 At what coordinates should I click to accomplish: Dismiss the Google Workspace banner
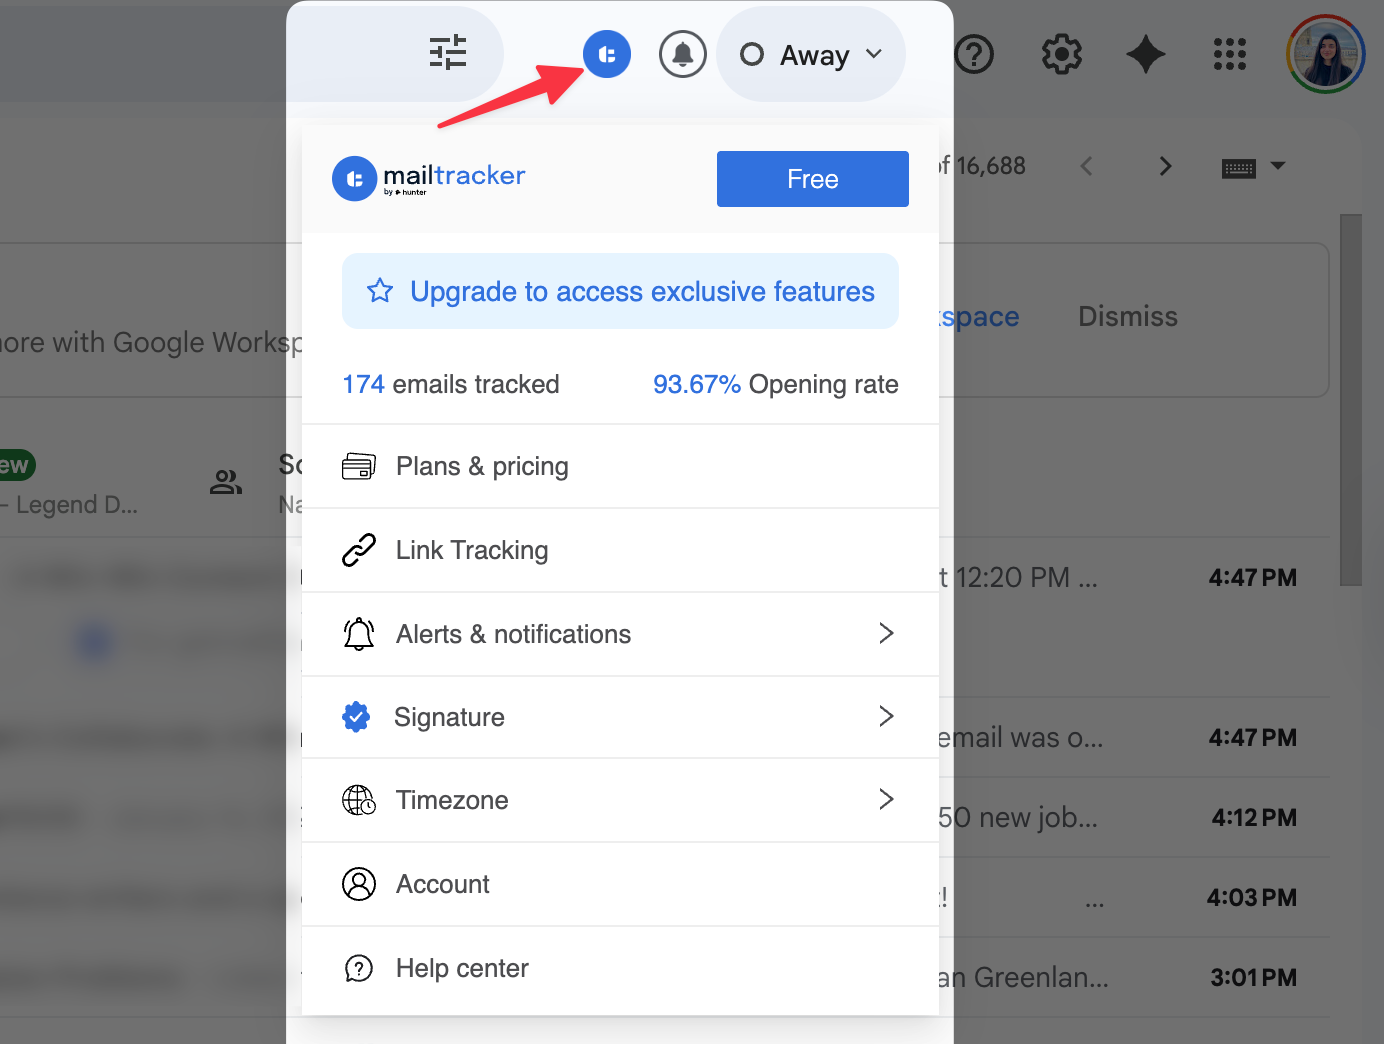pyautogui.click(x=1127, y=316)
